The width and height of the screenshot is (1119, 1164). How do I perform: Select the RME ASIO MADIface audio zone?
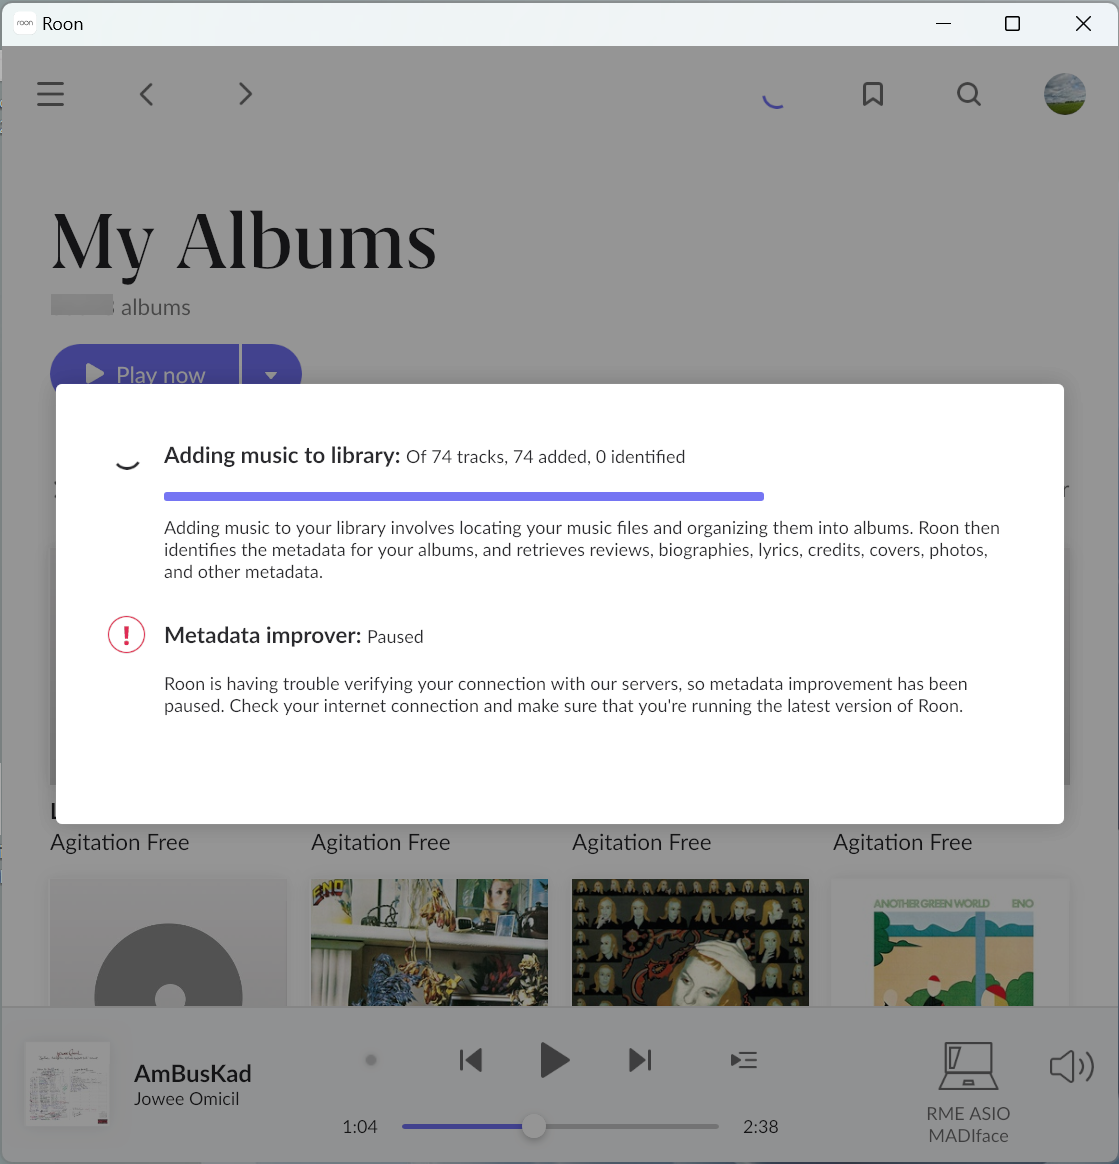click(x=967, y=1092)
